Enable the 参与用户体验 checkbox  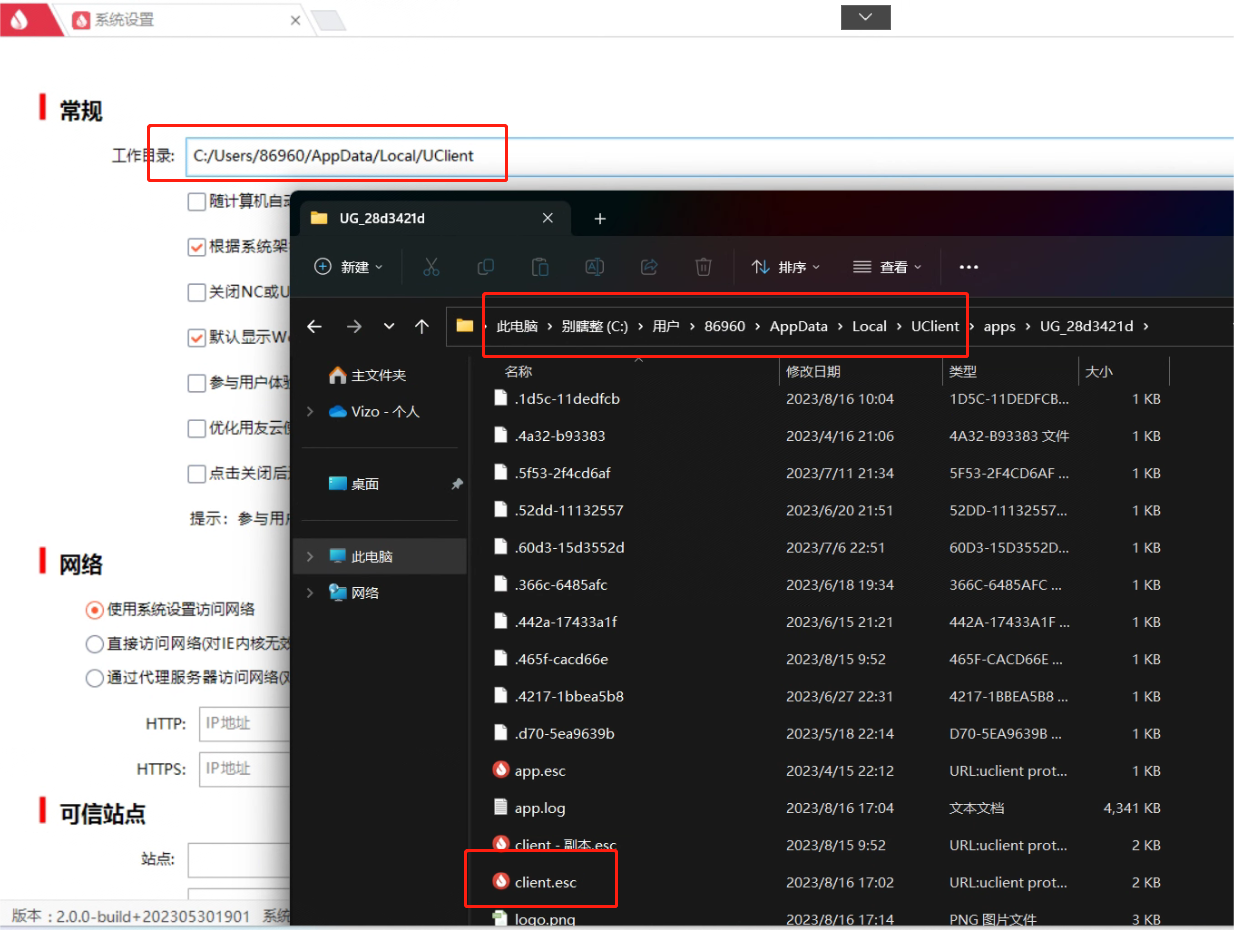(x=197, y=383)
